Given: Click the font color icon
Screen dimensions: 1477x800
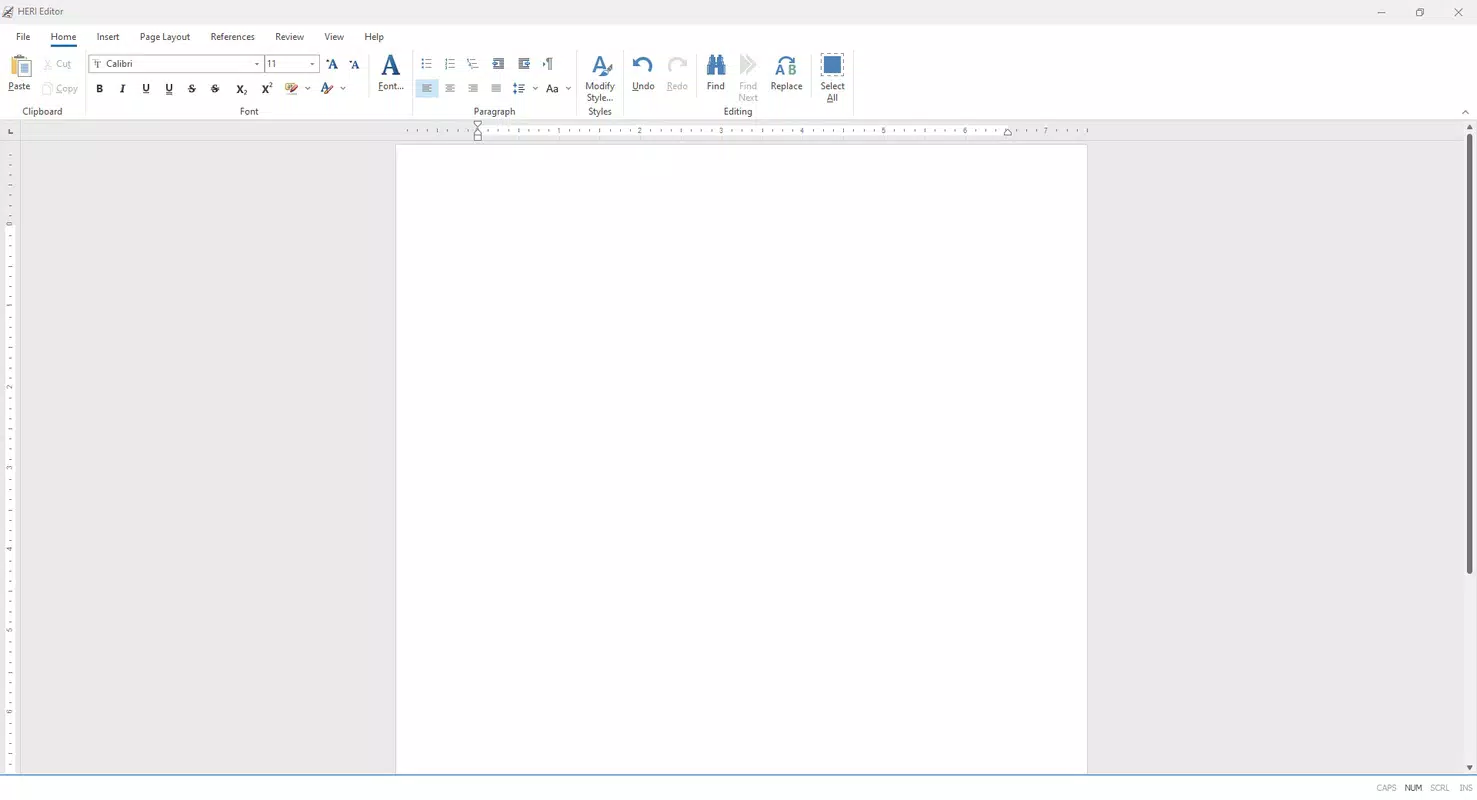Looking at the screenshot, I should click(326, 89).
